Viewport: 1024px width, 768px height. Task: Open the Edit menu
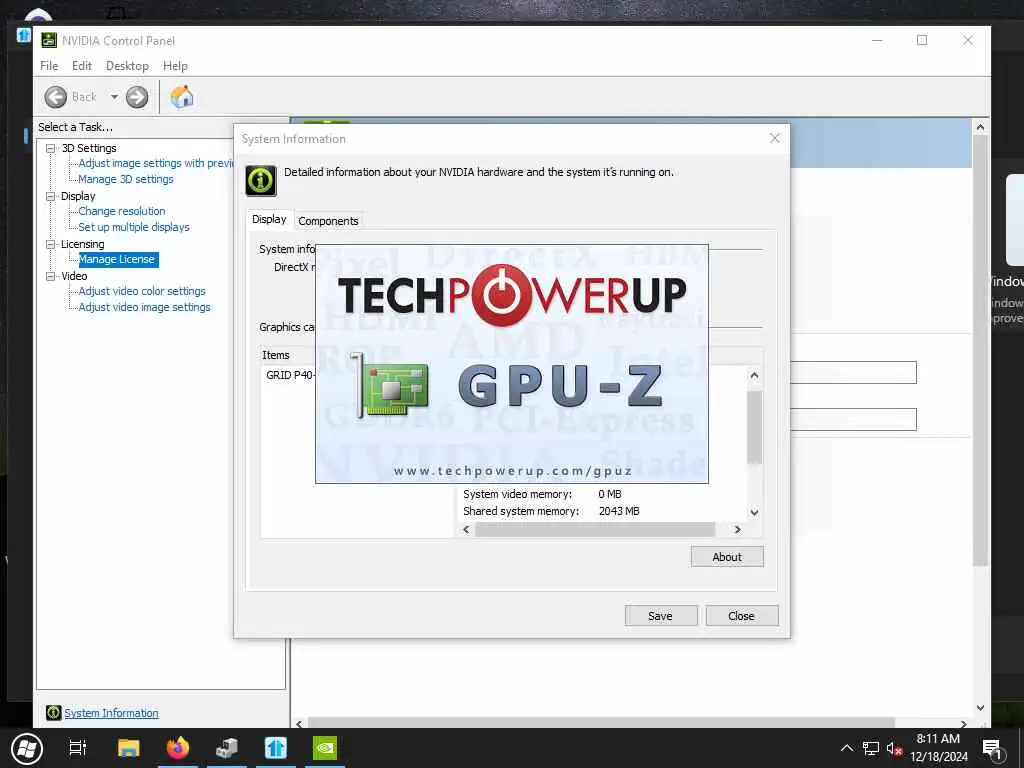click(x=82, y=66)
